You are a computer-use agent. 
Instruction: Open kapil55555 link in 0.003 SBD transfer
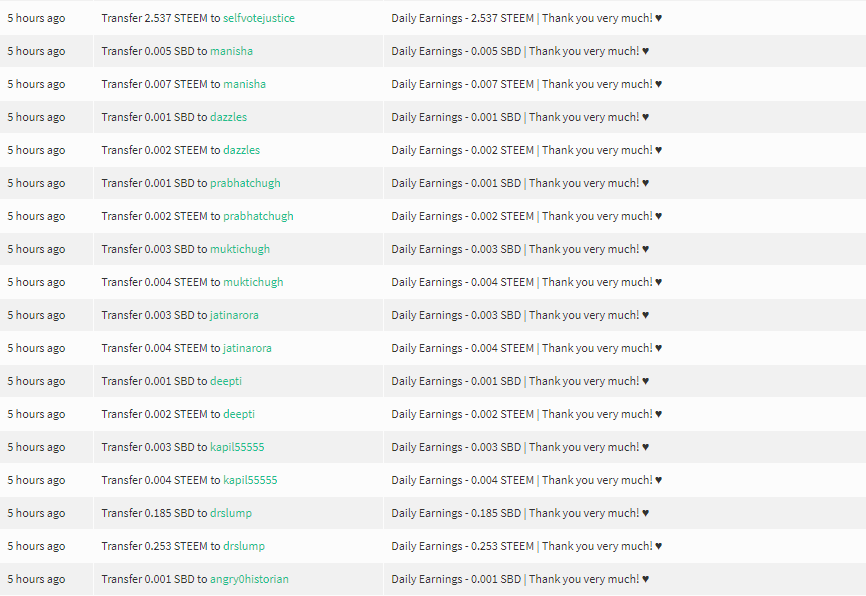[237, 447]
